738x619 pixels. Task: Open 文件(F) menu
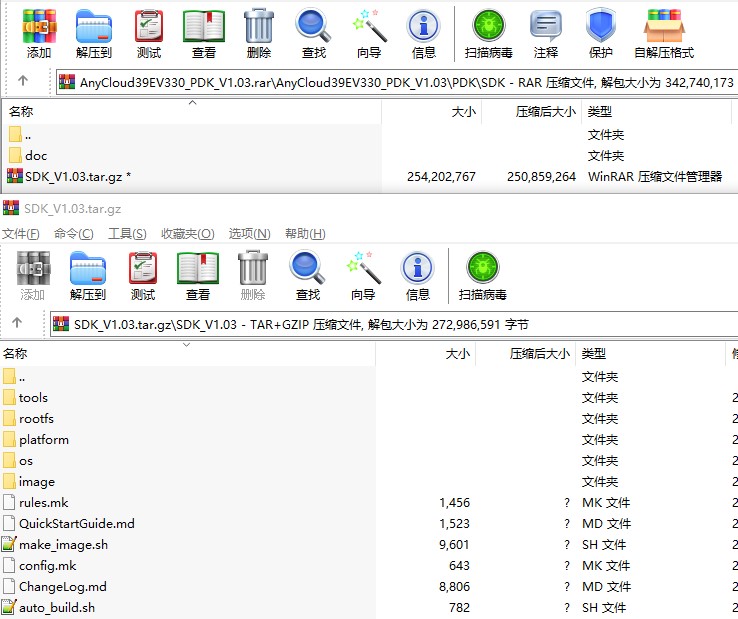click(21, 233)
